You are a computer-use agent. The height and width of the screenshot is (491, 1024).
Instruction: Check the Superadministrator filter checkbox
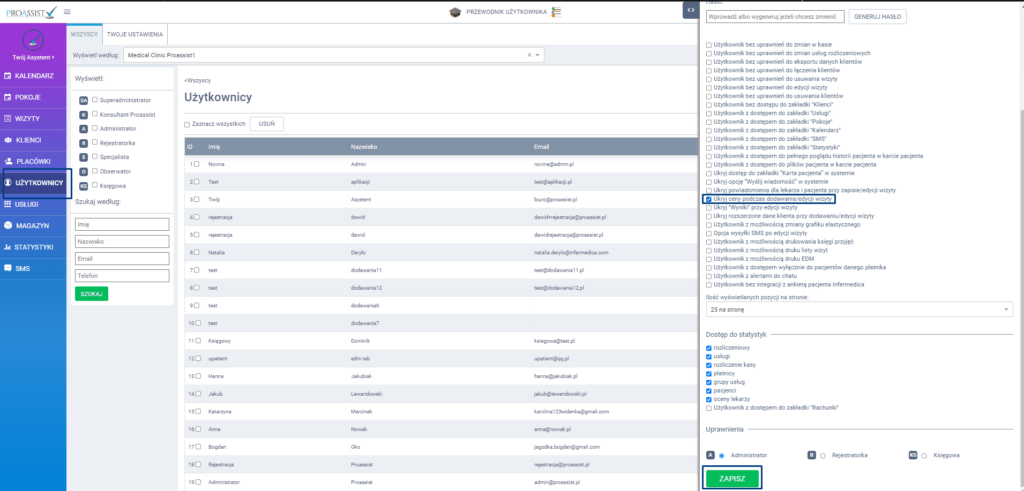95,100
